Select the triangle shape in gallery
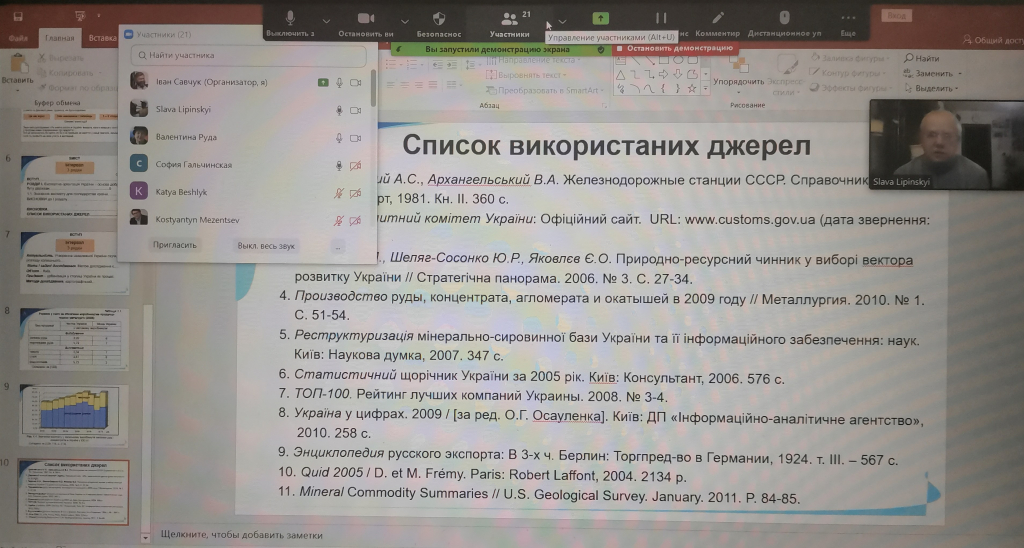 point(622,75)
